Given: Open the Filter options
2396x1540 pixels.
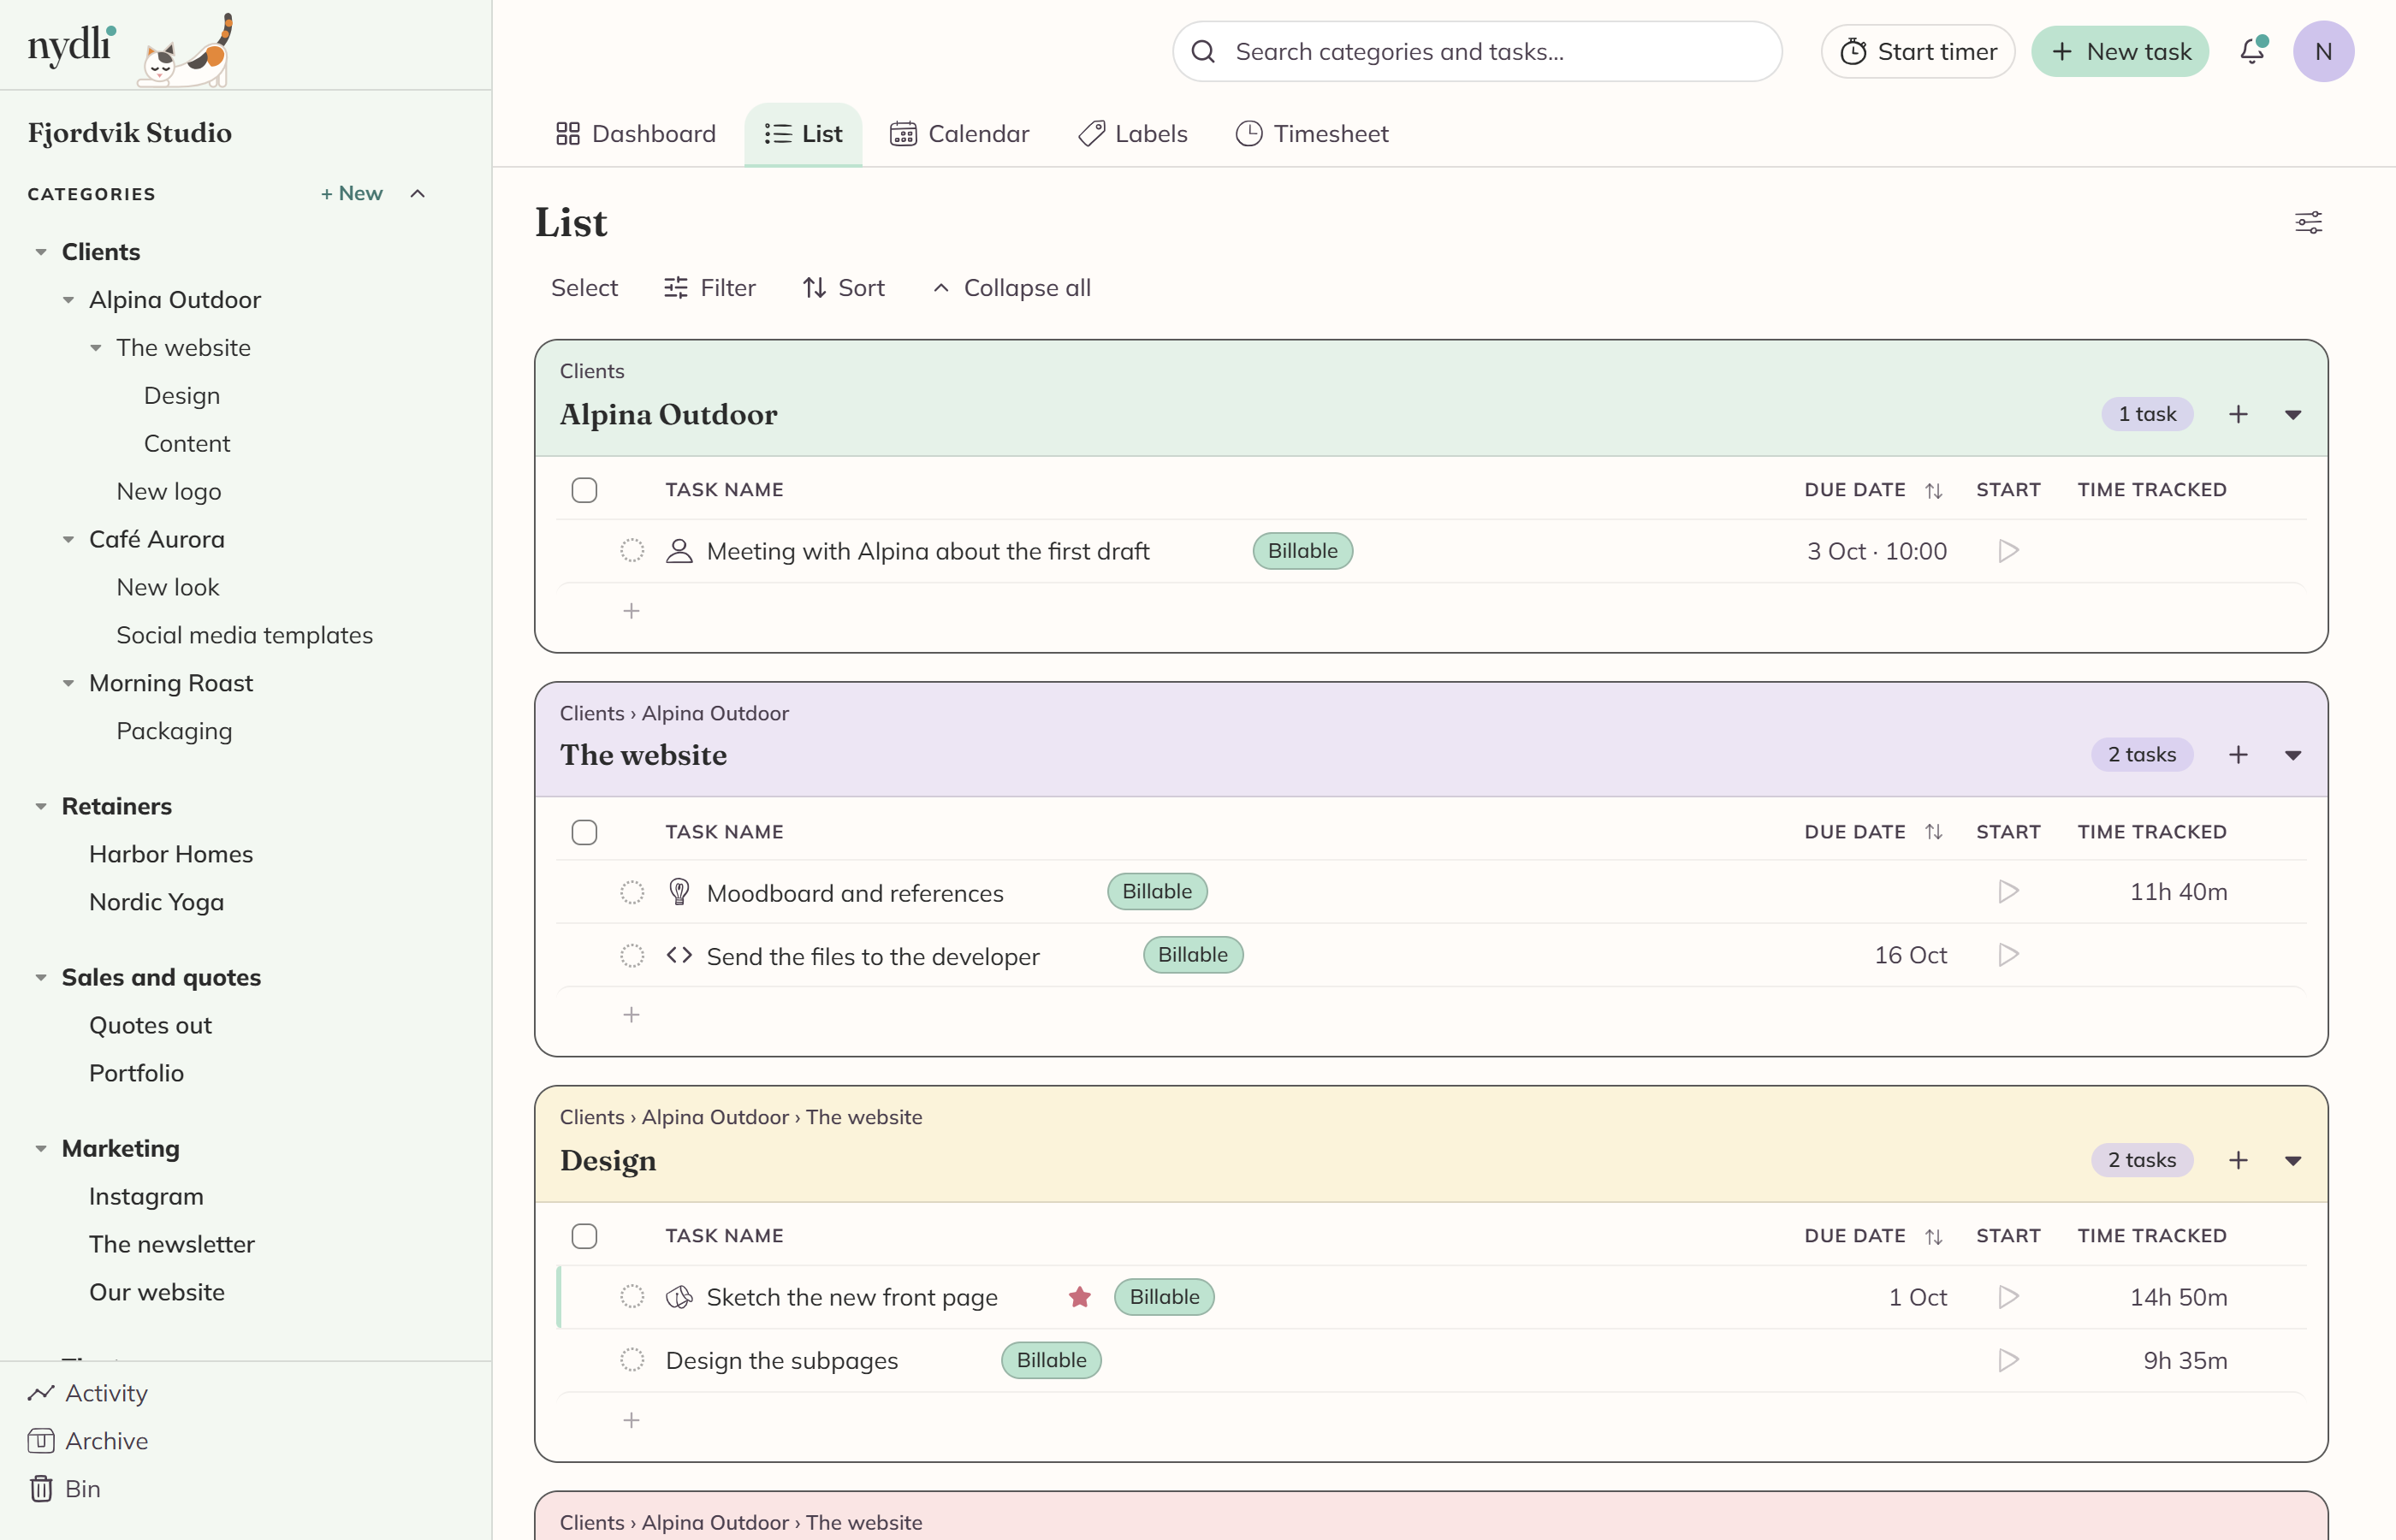Looking at the screenshot, I should pyautogui.click(x=710, y=288).
